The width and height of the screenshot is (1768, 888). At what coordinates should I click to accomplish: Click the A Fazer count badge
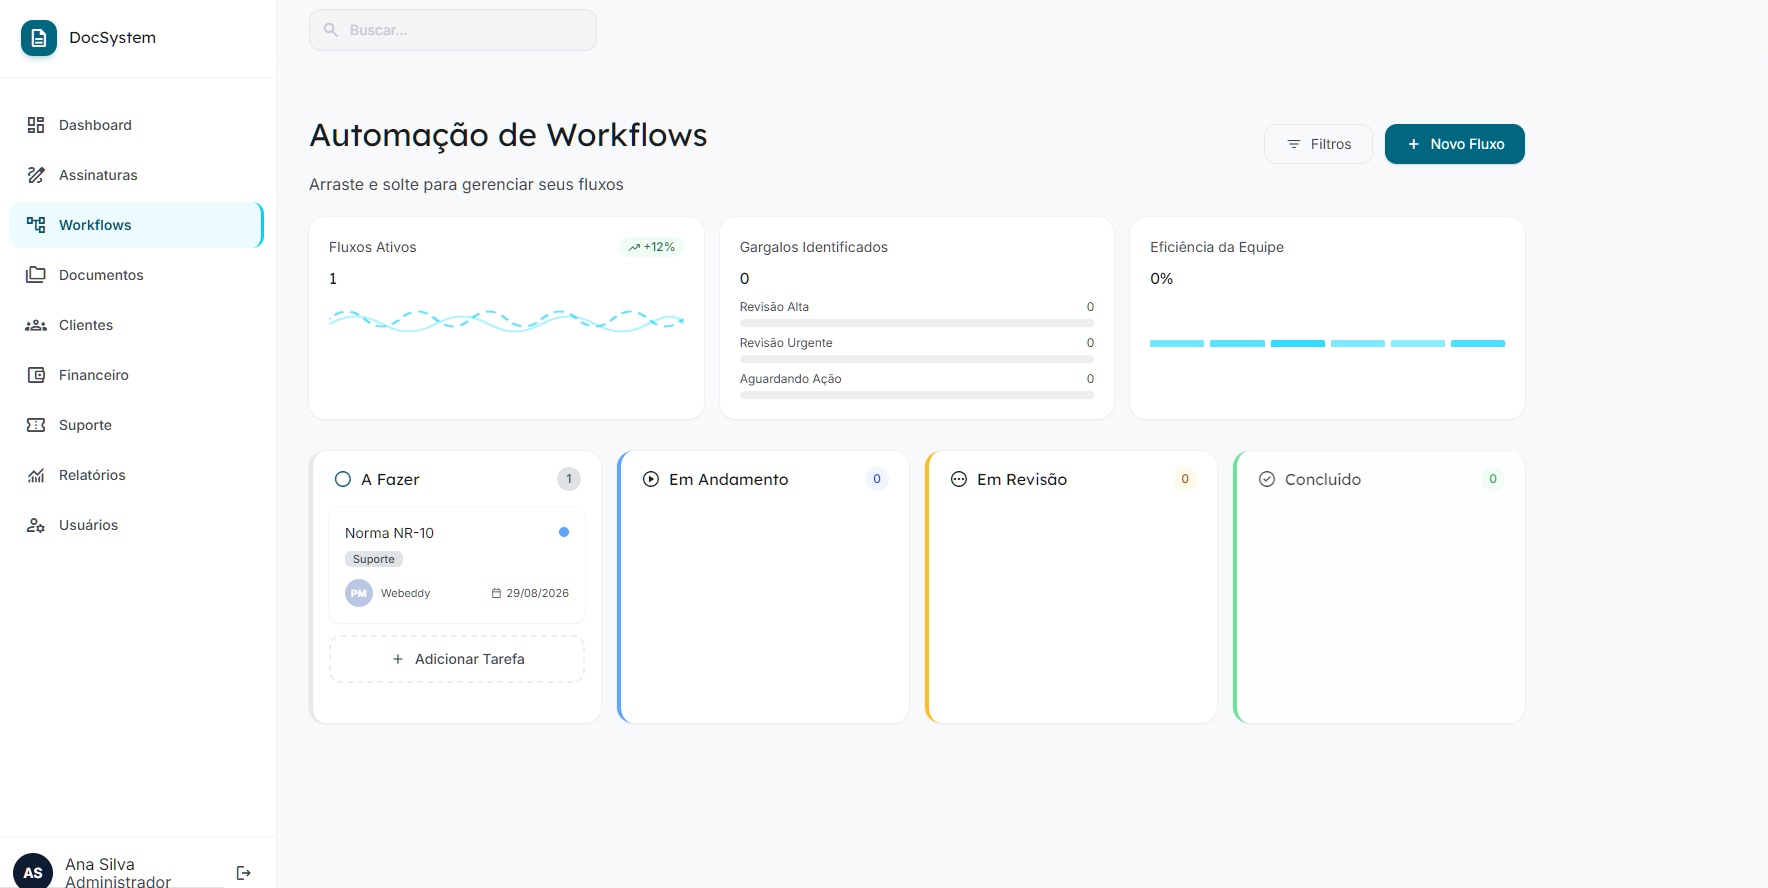coord(569,479)
